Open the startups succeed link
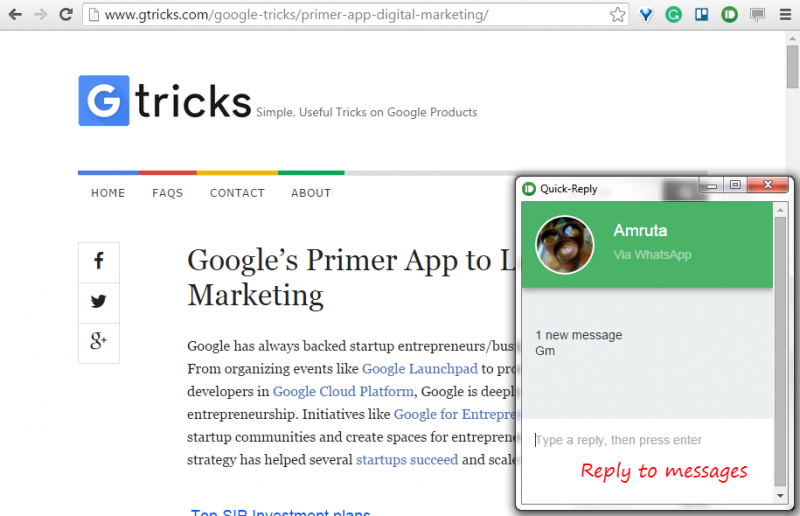The height and width of the screenshot is (516, 800). 407,459
